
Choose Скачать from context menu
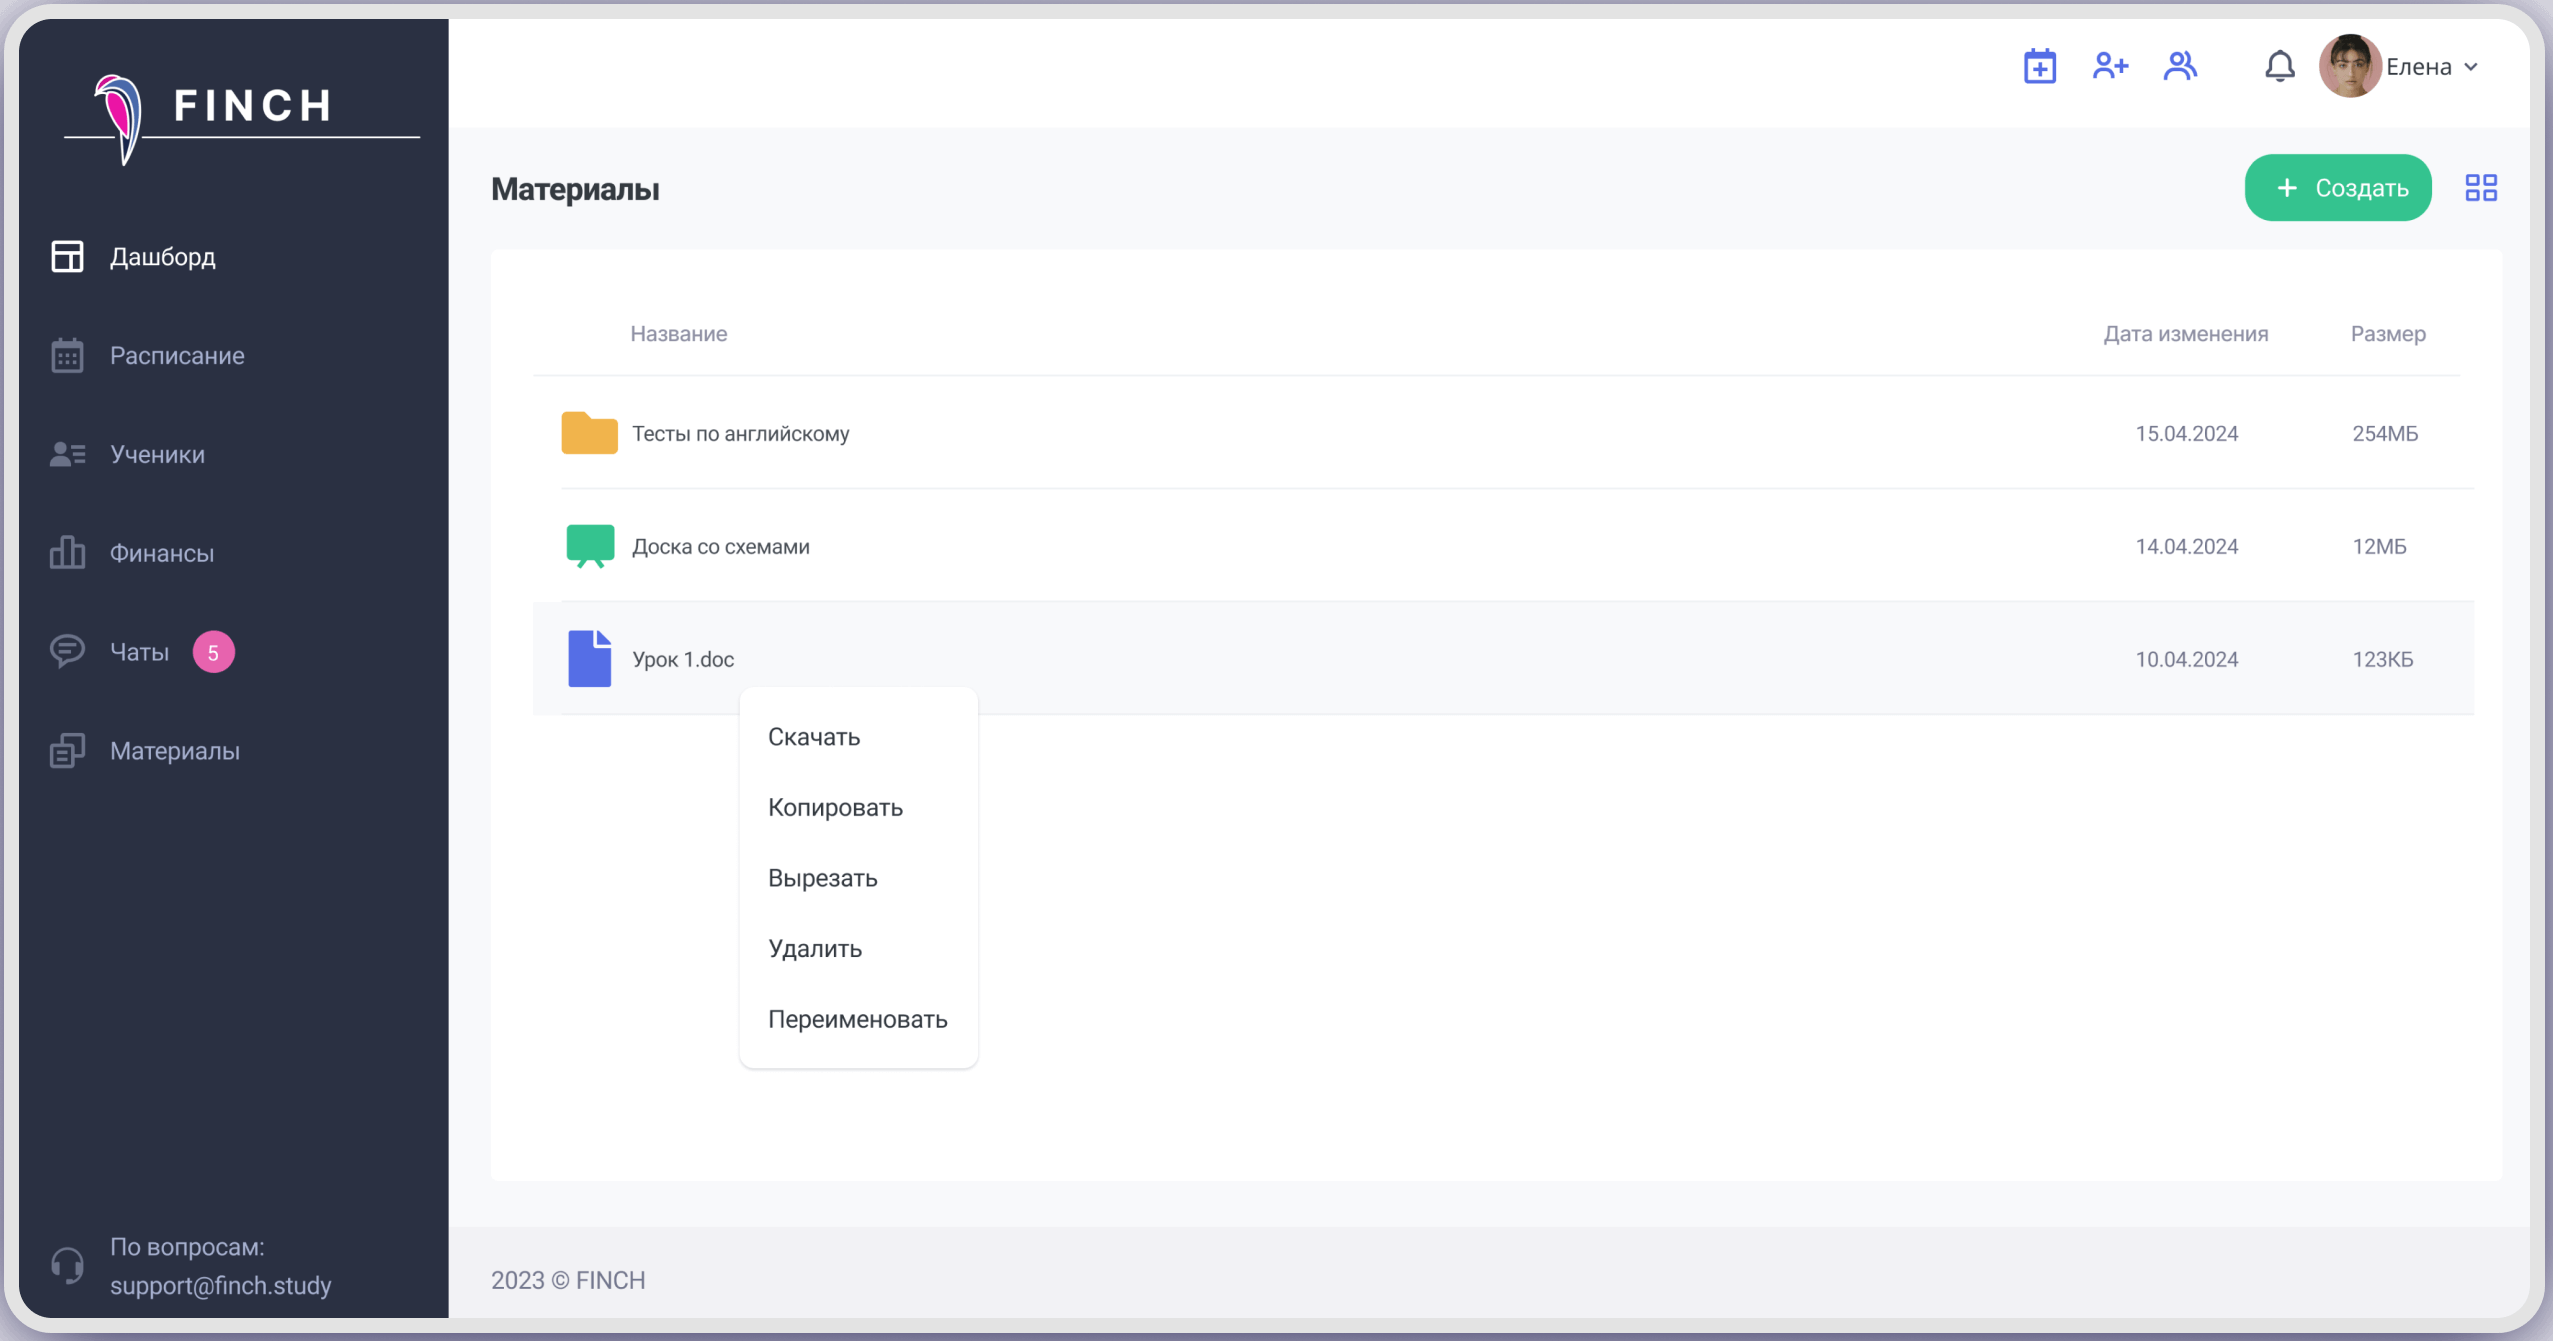(x=813, y=737)
